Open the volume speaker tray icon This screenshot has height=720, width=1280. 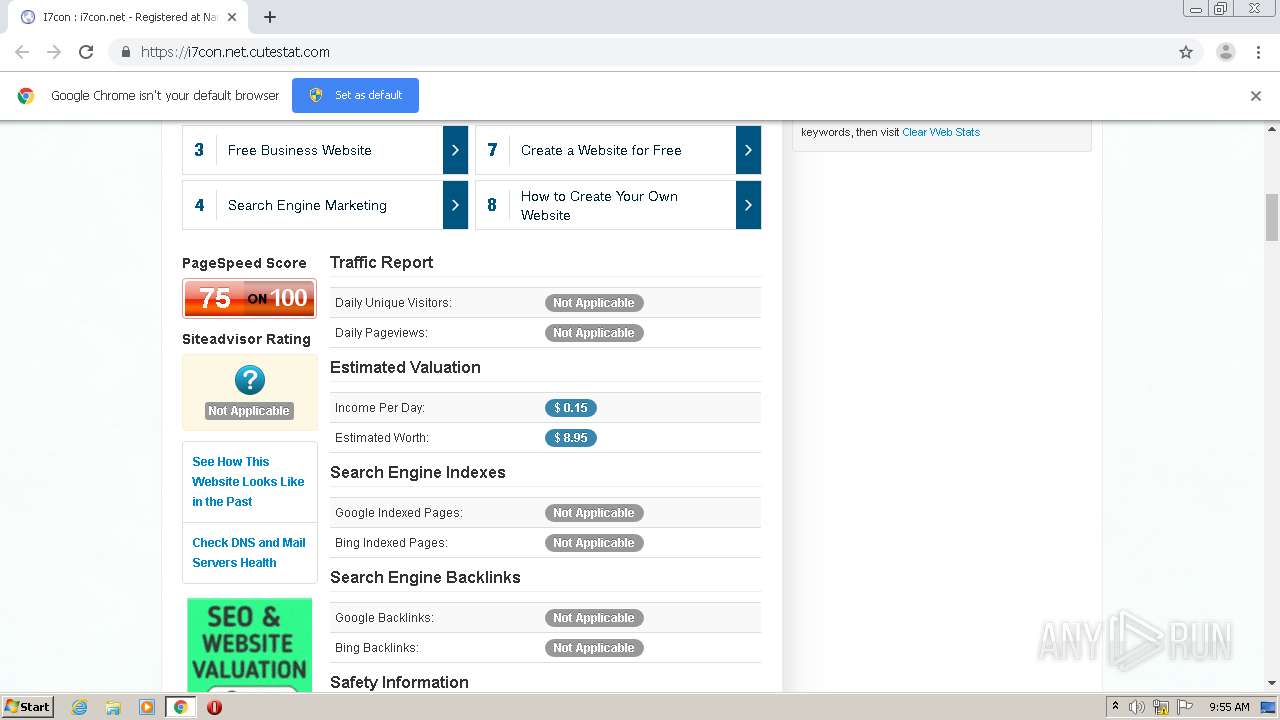1137,707
